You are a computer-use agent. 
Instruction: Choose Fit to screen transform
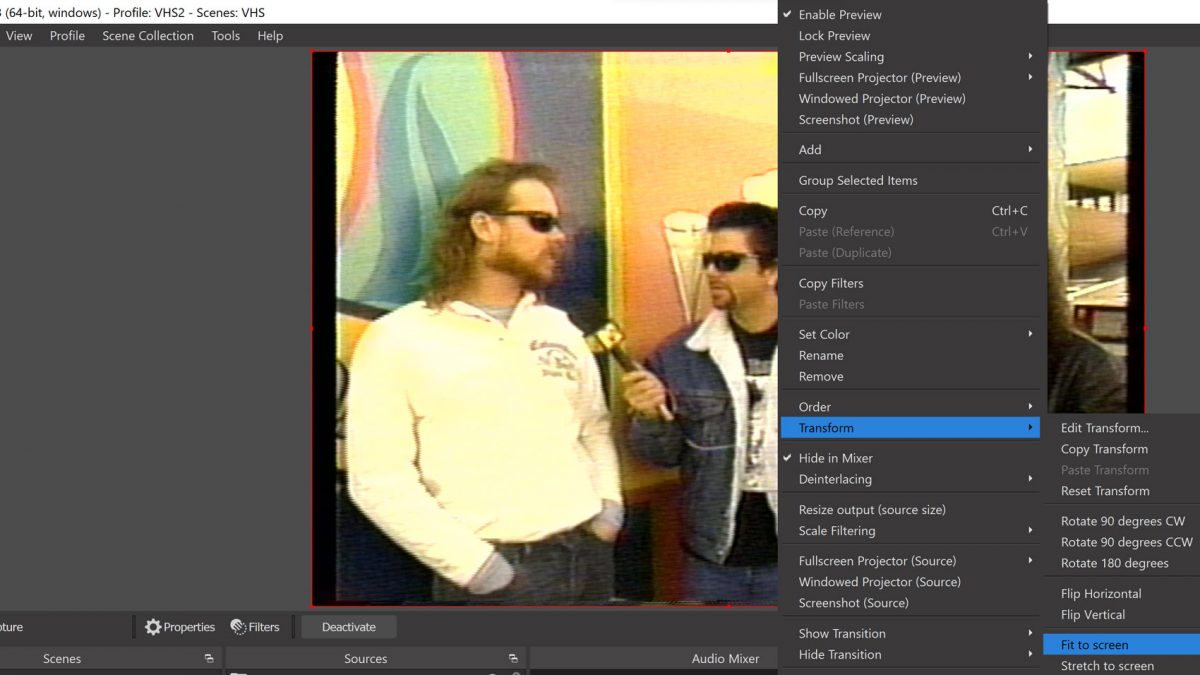(x=1094, y=645)
